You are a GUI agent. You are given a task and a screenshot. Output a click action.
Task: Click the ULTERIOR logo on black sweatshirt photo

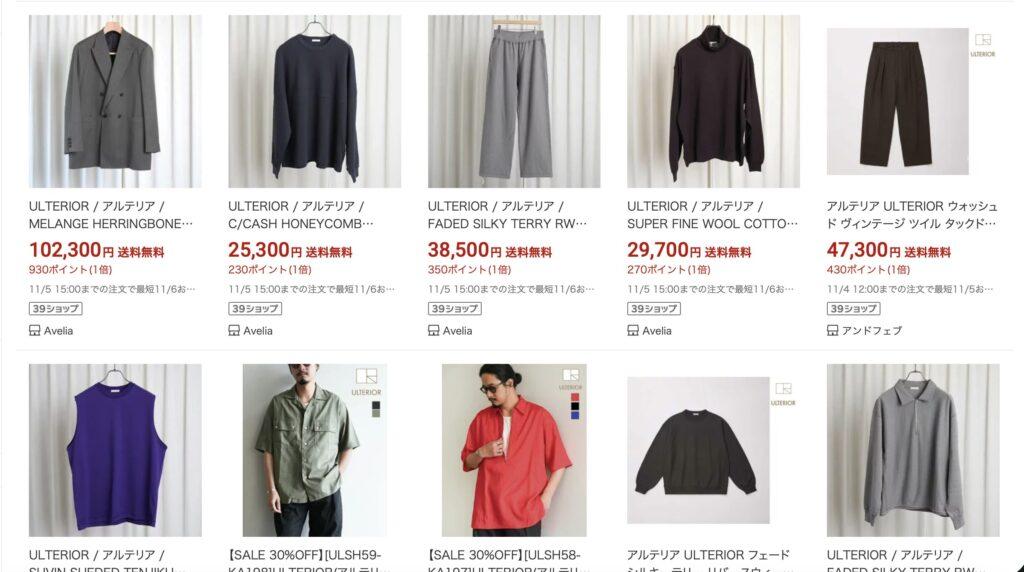click(x=783, y=394)
